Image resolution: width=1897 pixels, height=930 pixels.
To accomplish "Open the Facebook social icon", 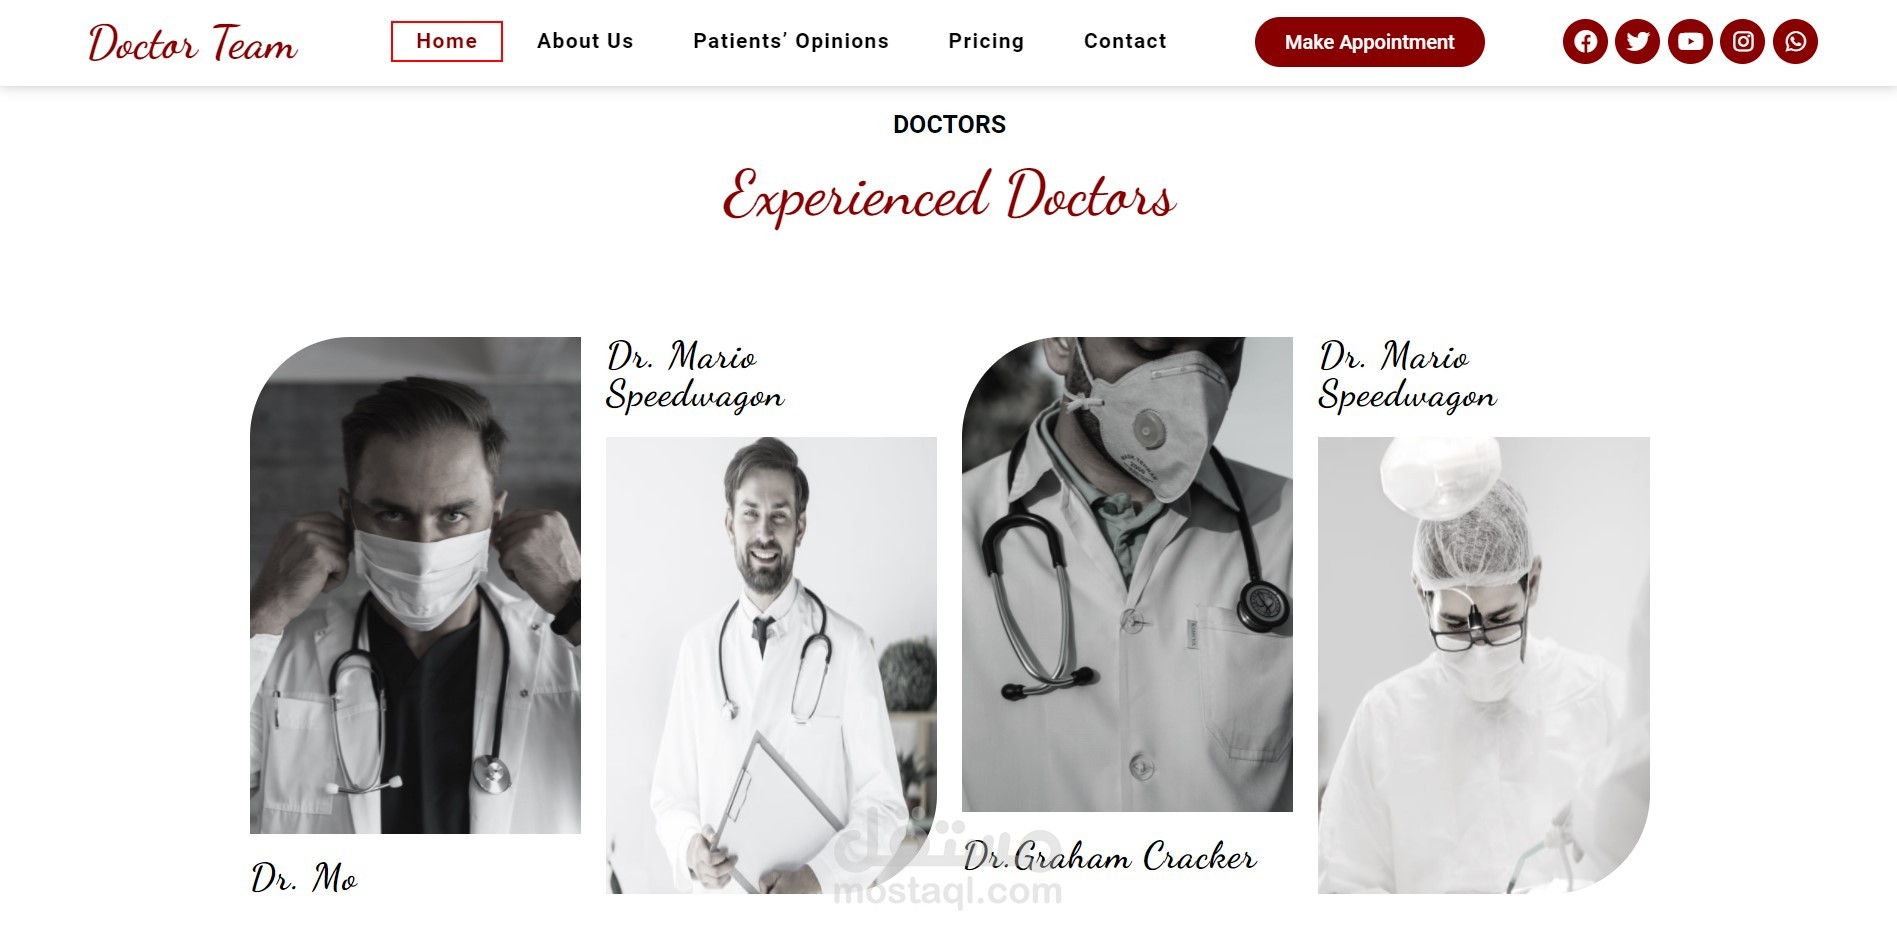I will tap(1585, 41).
